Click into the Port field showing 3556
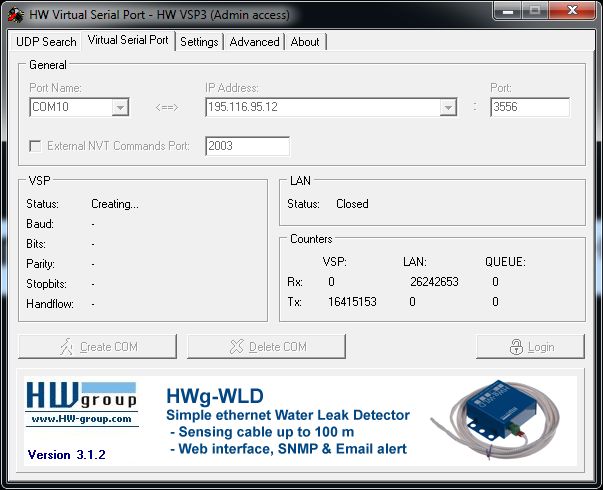This screenshot has height=490, width=603. click(529, 107)
